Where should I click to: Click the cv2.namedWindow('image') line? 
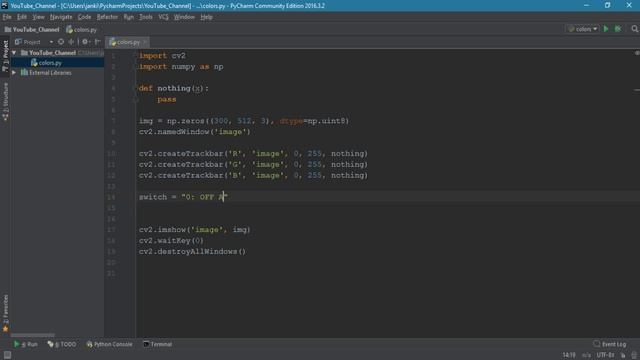[x=194, y=132]
